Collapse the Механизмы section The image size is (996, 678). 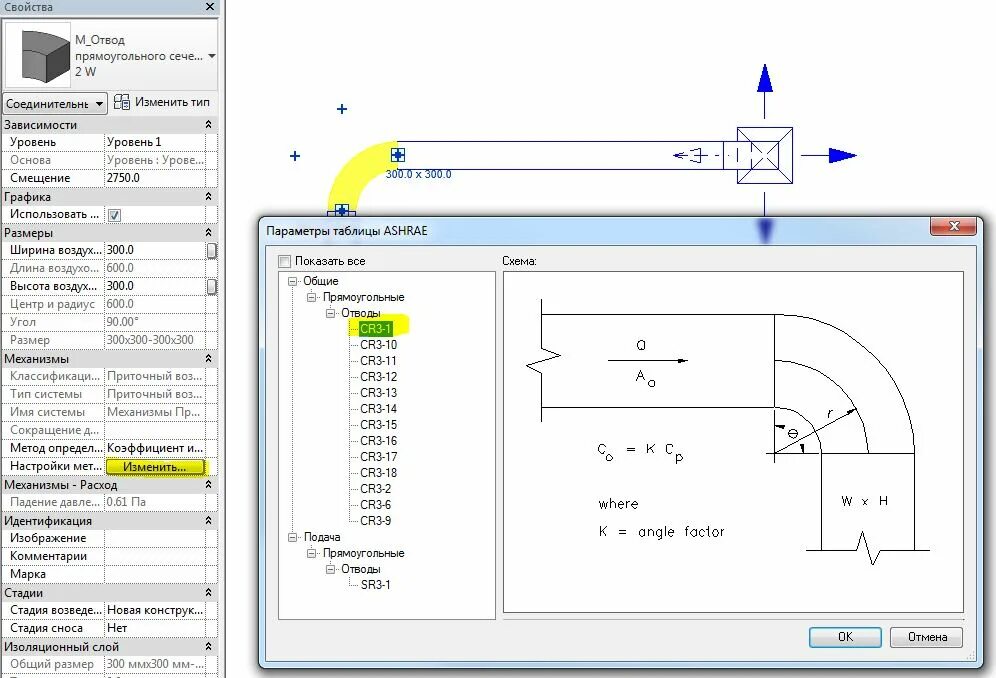pos(208,358)
